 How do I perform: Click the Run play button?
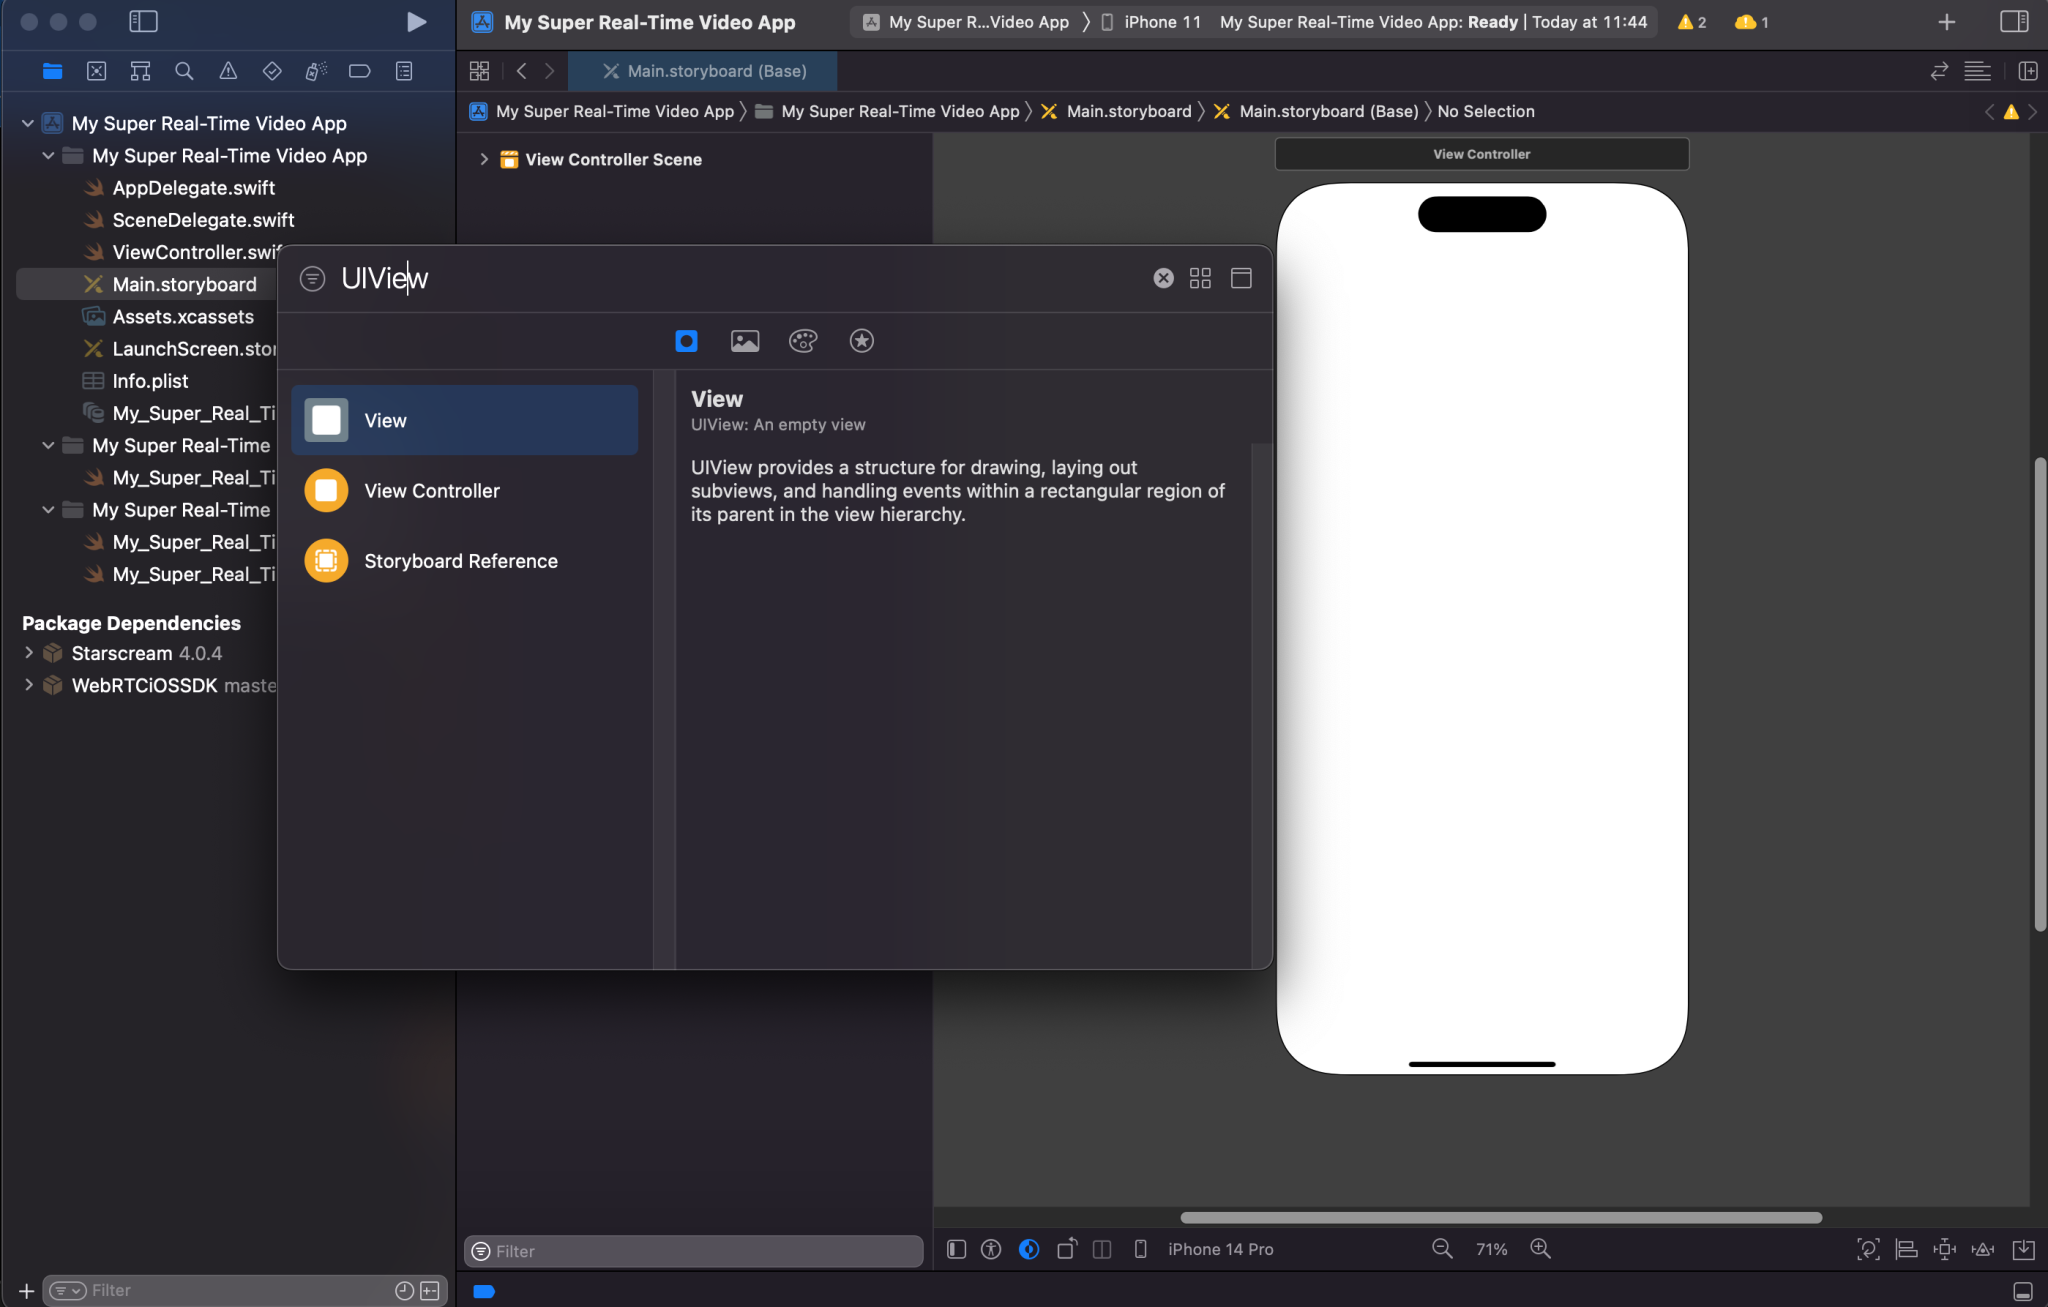(x=416, y=22)
